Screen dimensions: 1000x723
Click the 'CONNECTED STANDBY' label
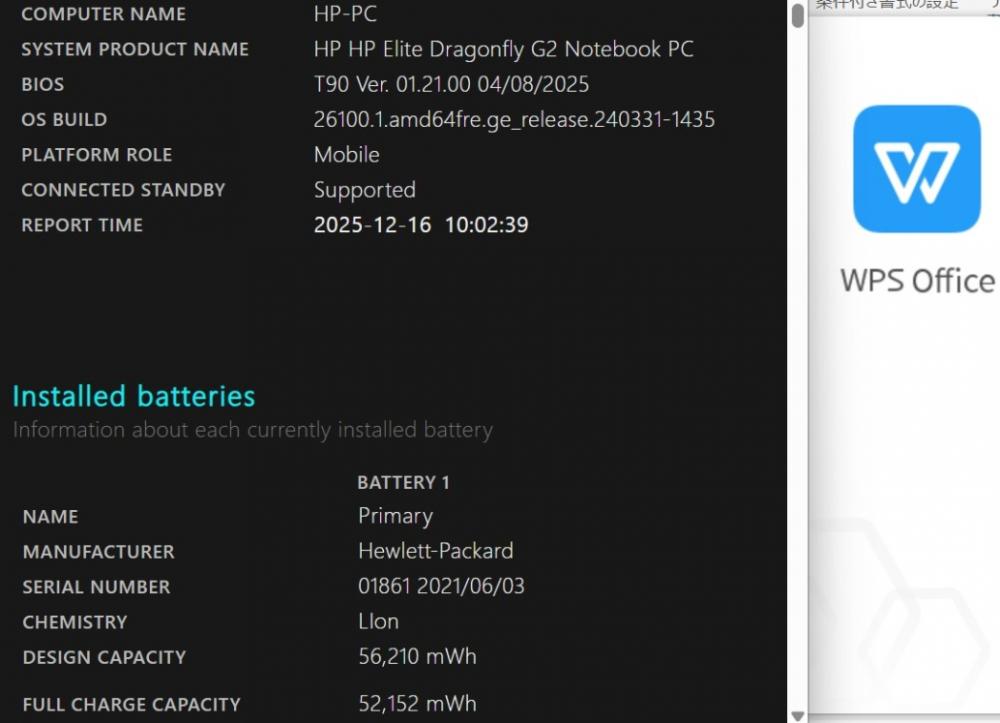(x=123, y=190)
